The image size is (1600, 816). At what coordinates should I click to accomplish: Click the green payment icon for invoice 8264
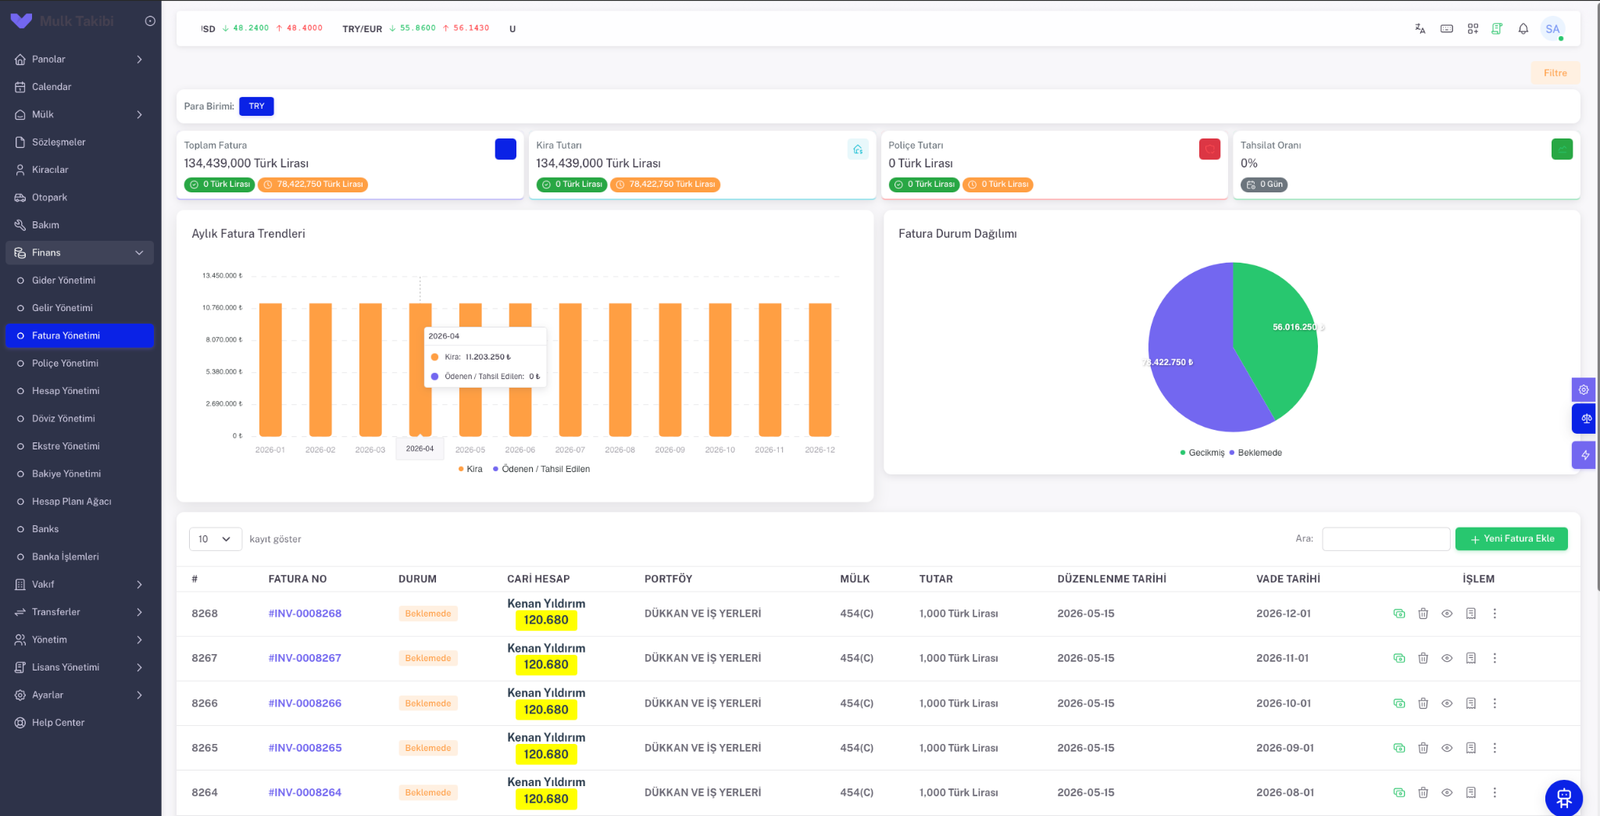[1399, 792]
